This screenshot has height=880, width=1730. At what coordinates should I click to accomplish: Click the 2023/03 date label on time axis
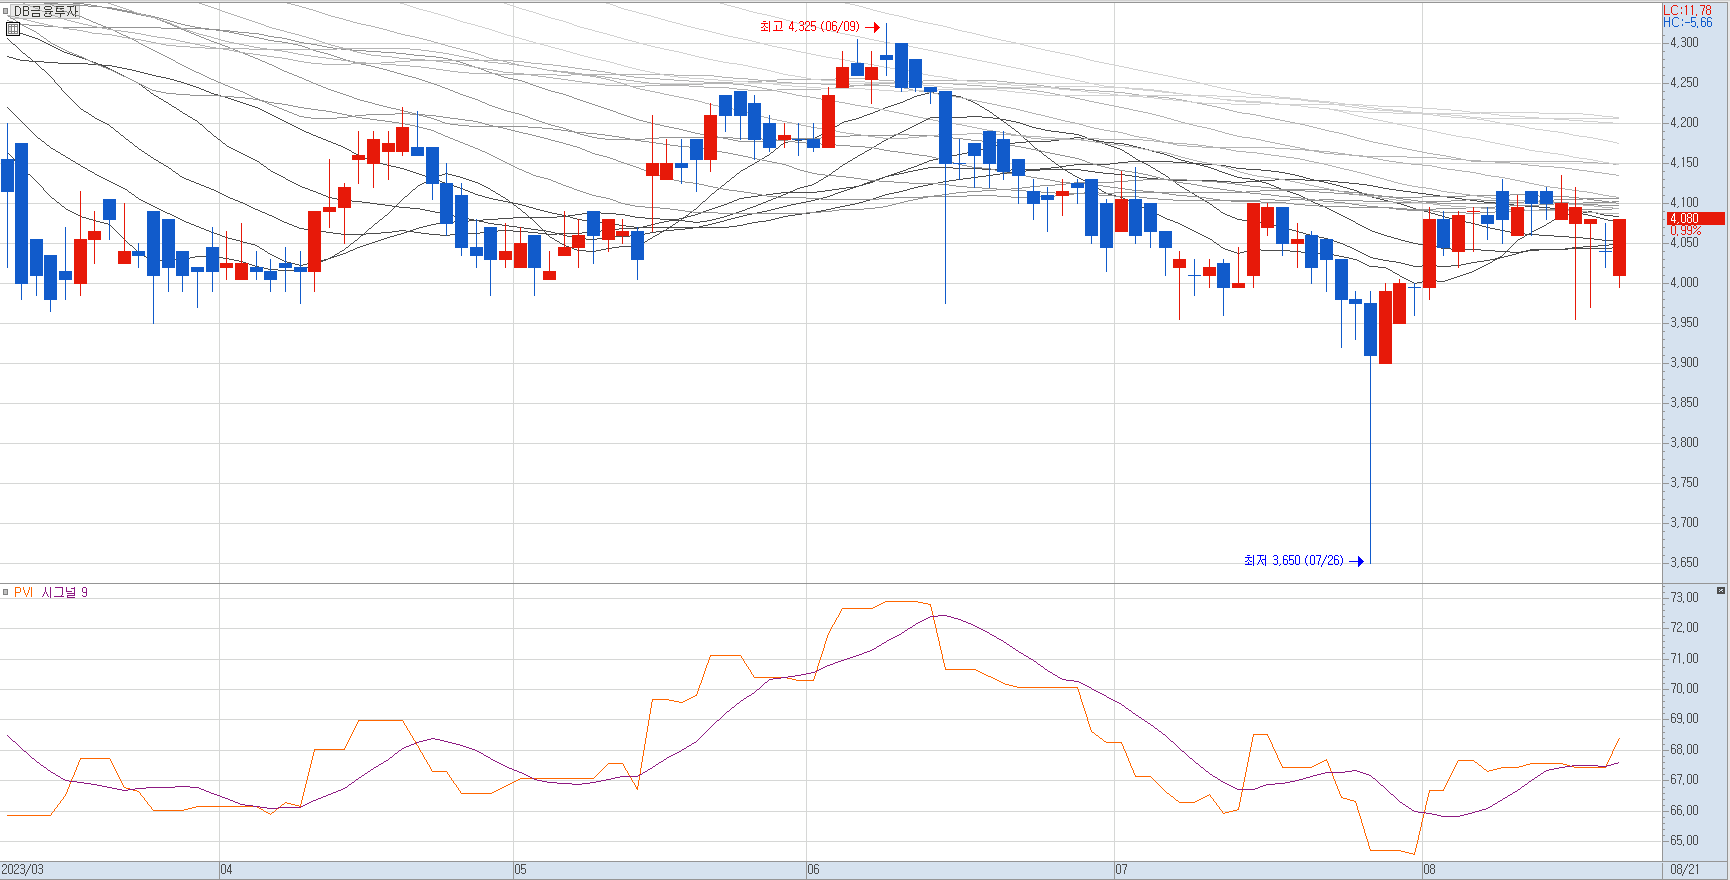(22, 870)
